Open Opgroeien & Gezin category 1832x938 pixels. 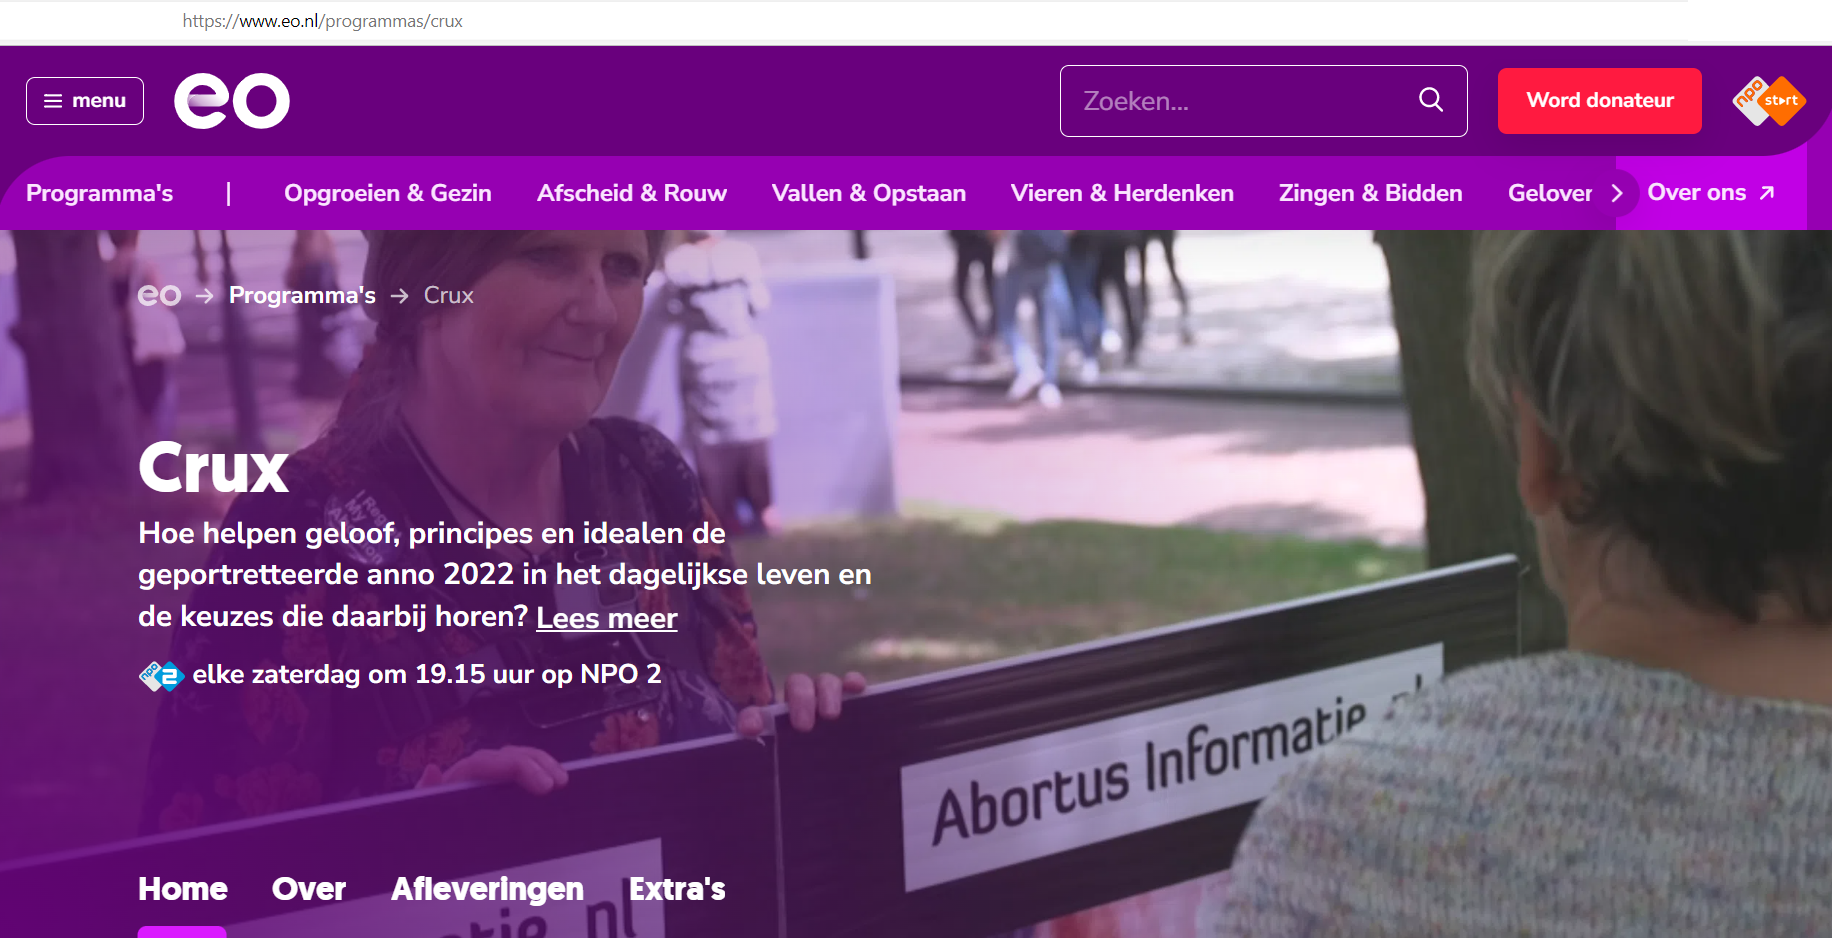coord(388,193)
